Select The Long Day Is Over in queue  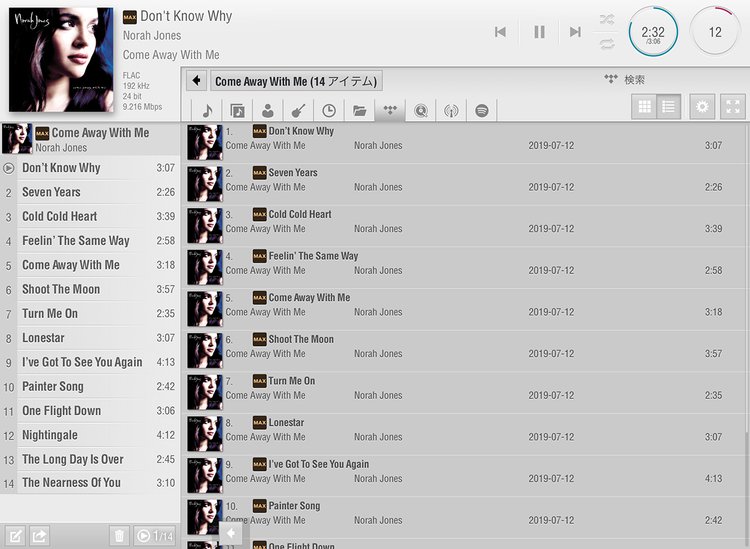pos(90,460)
